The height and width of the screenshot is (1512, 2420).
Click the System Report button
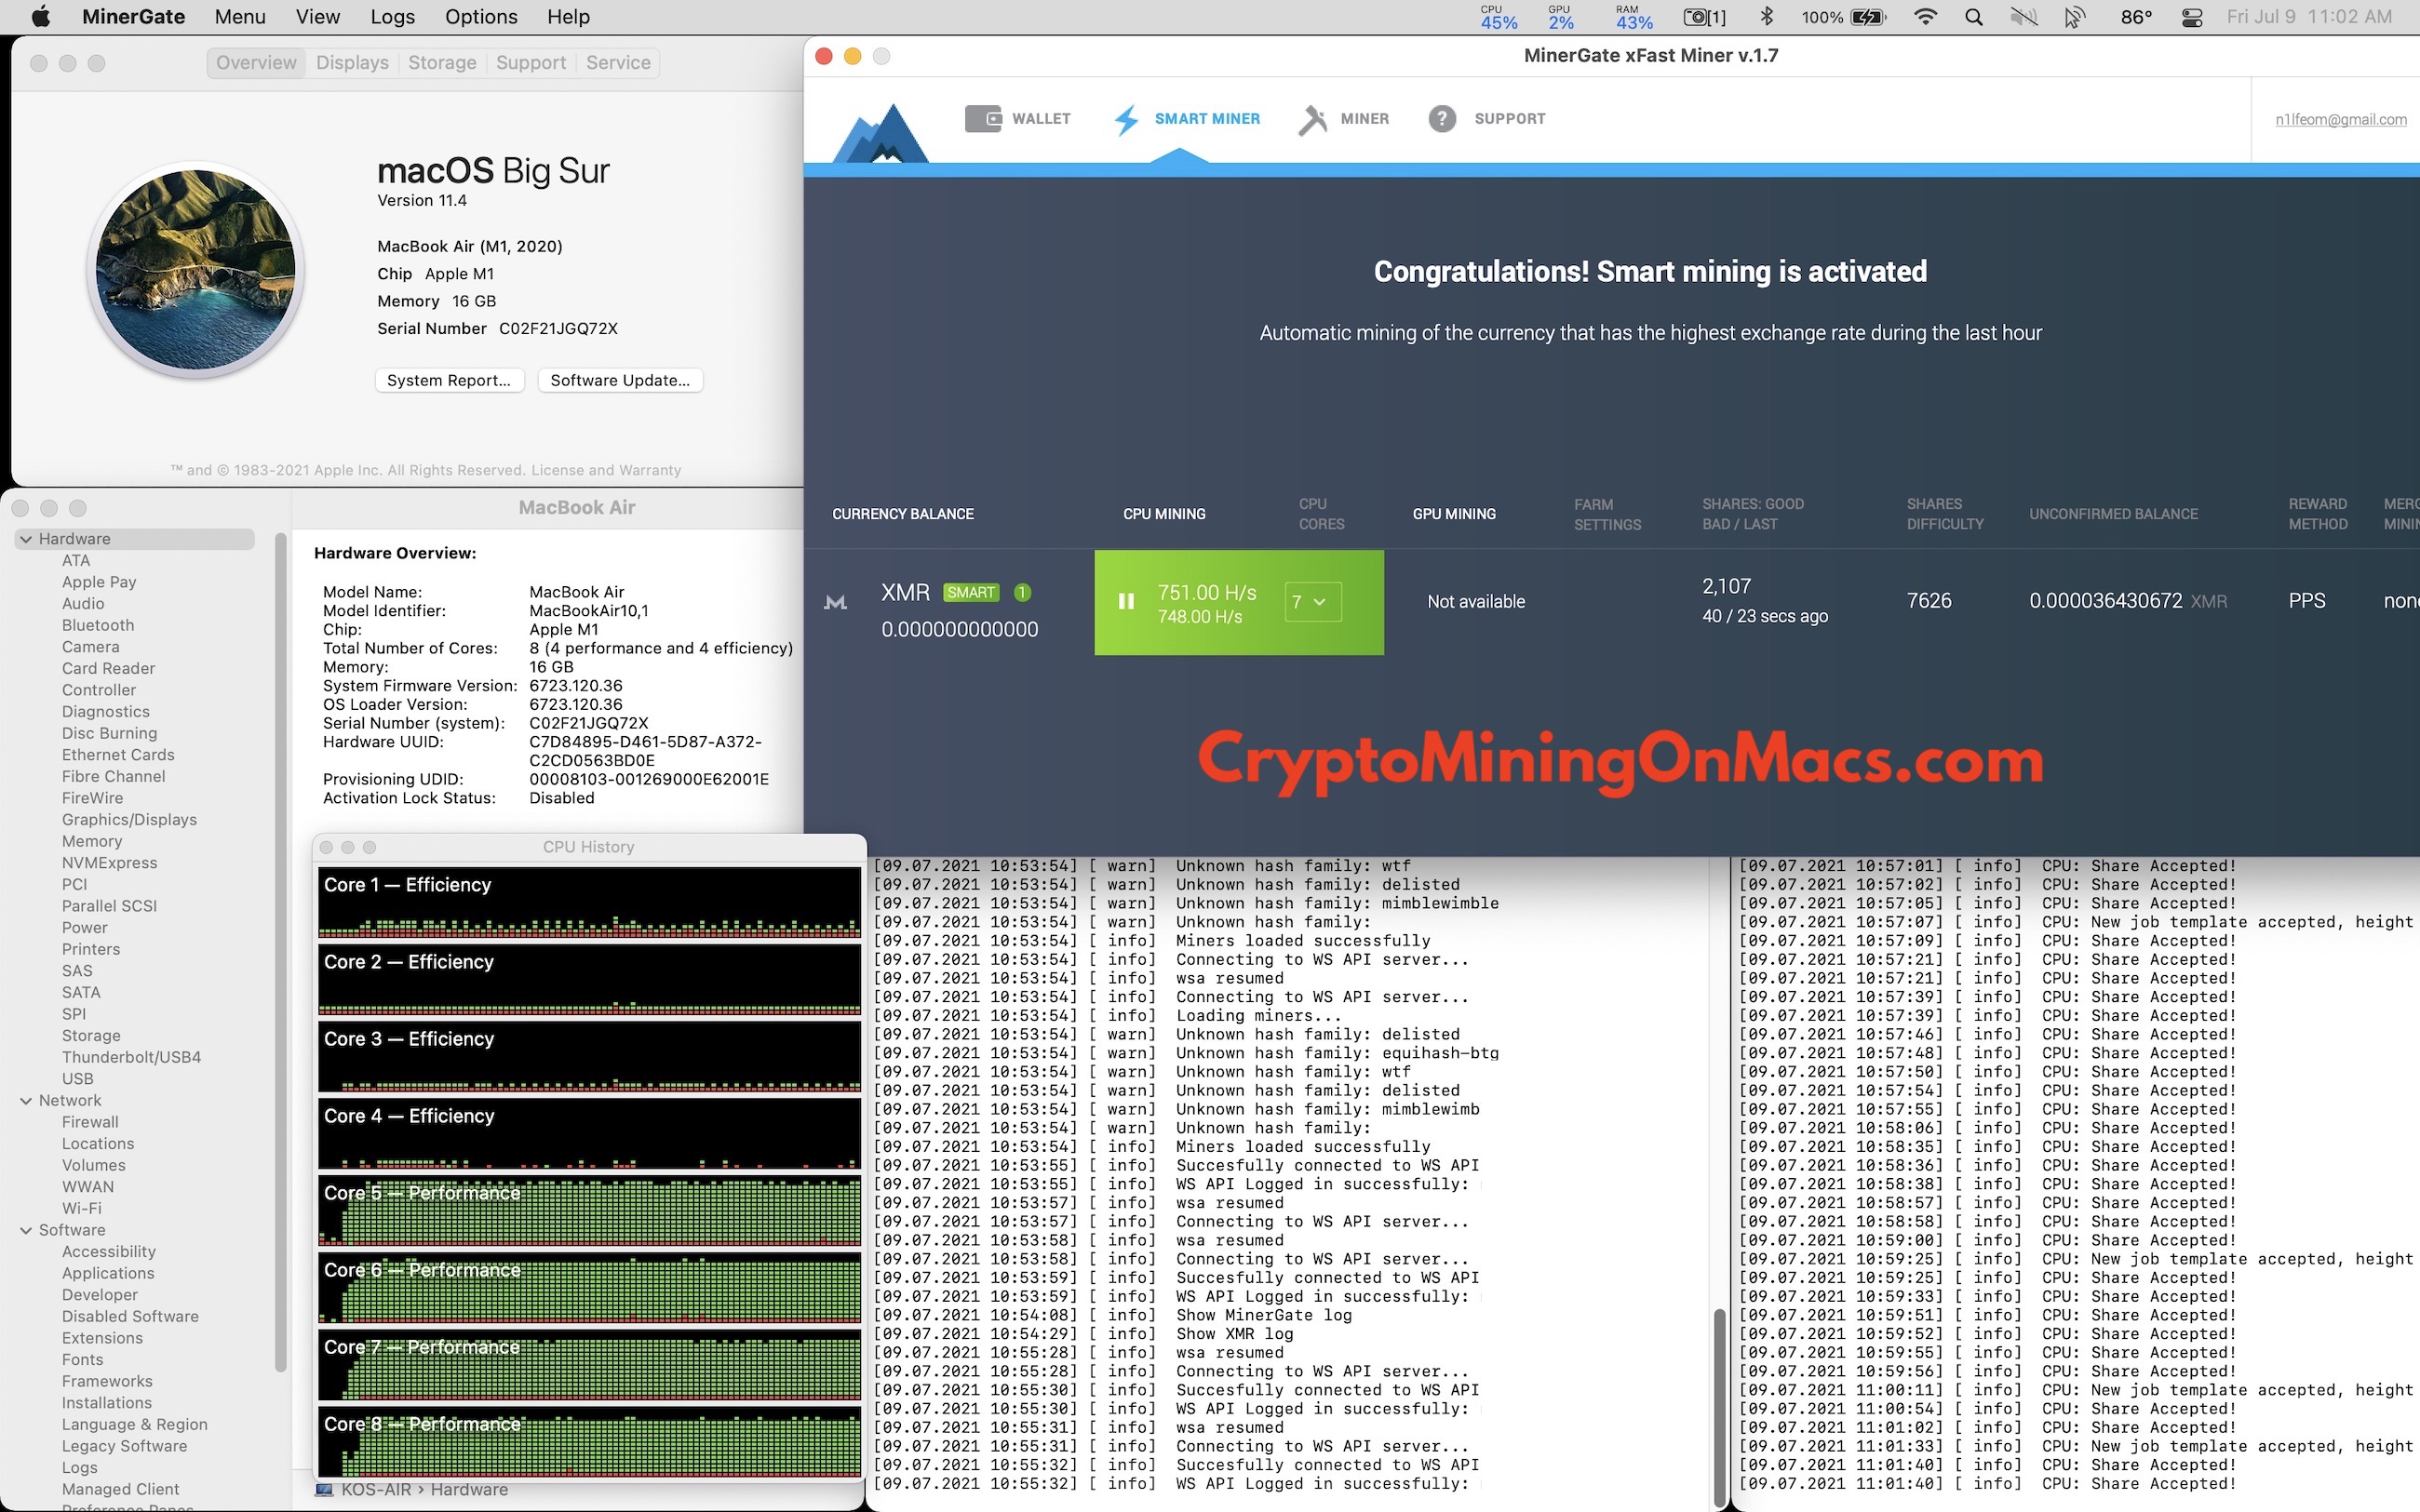click(449, 381)
